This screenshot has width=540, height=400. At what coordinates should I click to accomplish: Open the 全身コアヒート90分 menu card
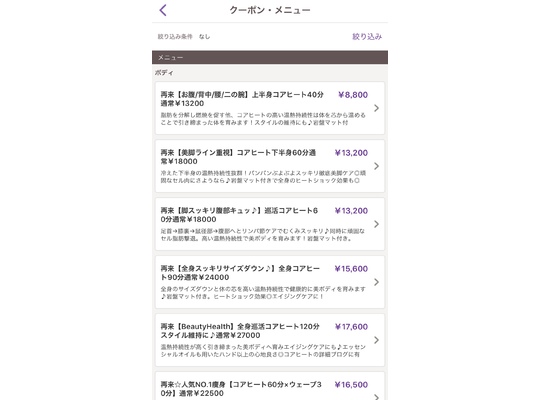point(270,282)
